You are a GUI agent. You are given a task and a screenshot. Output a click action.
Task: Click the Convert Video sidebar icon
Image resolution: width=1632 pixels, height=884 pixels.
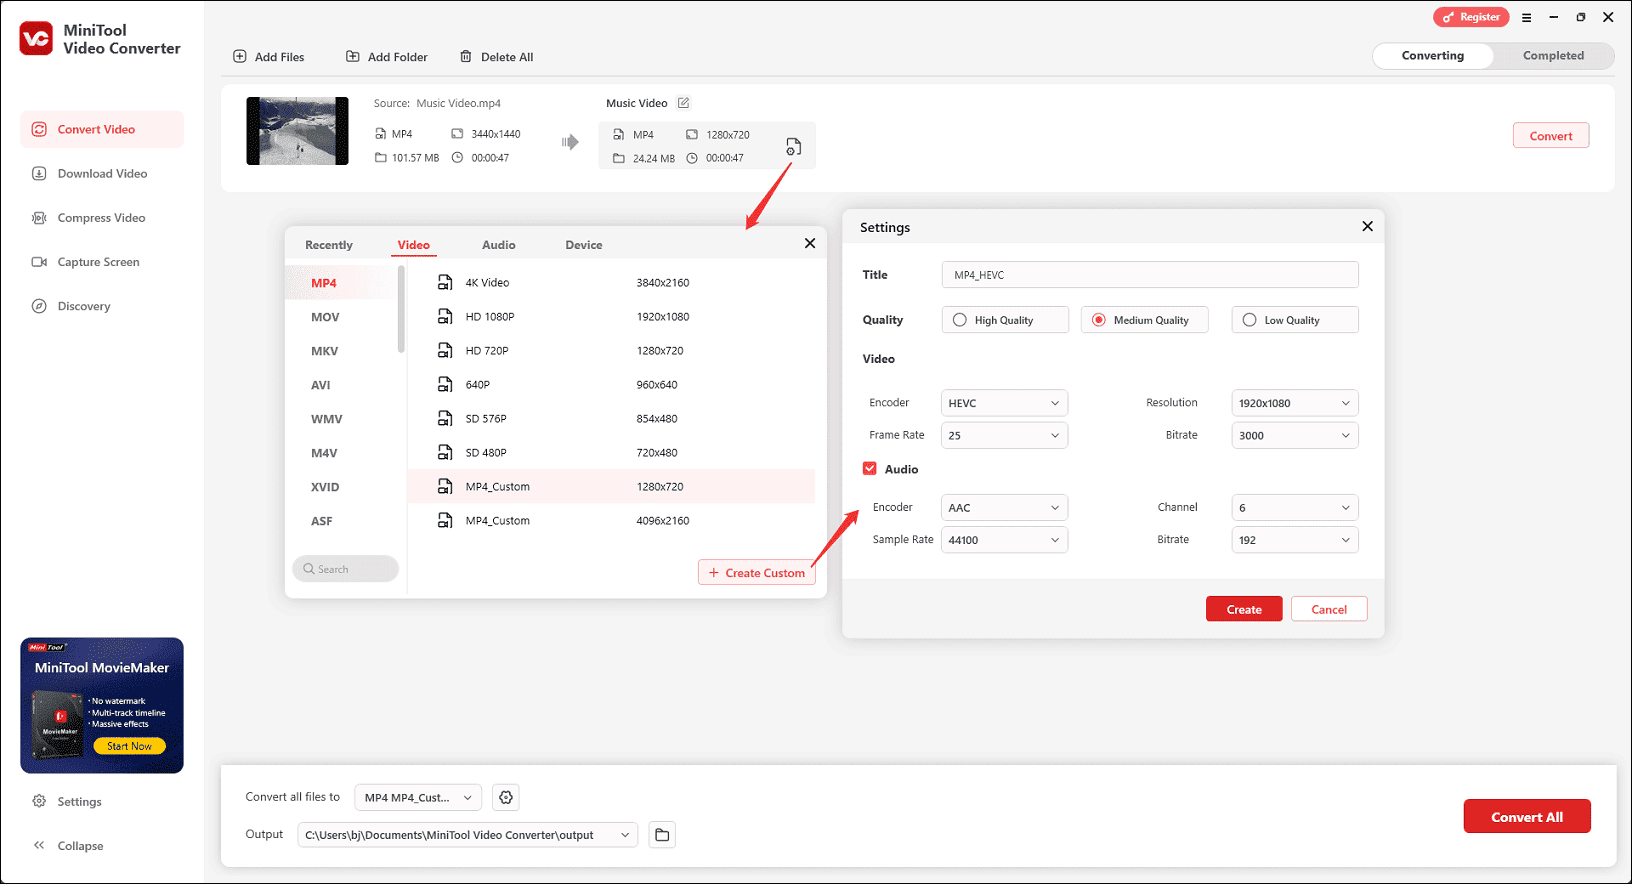[39, 129]
